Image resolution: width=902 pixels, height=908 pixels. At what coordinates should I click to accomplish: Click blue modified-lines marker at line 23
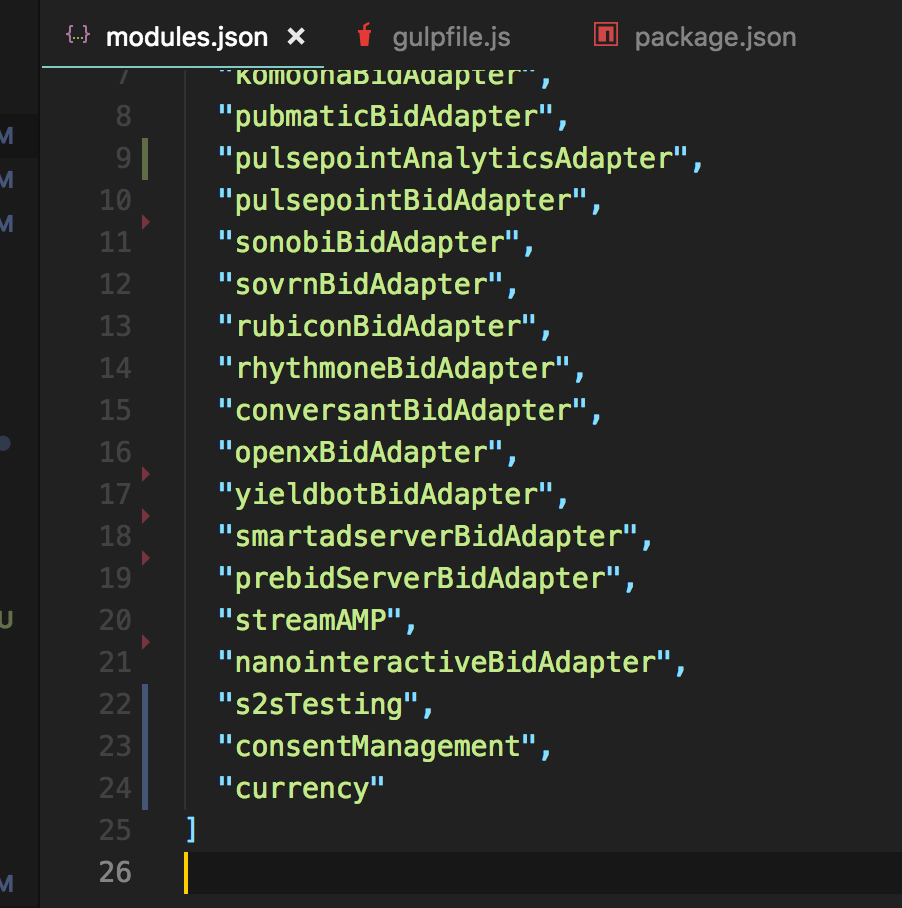[x=145, y=746]
